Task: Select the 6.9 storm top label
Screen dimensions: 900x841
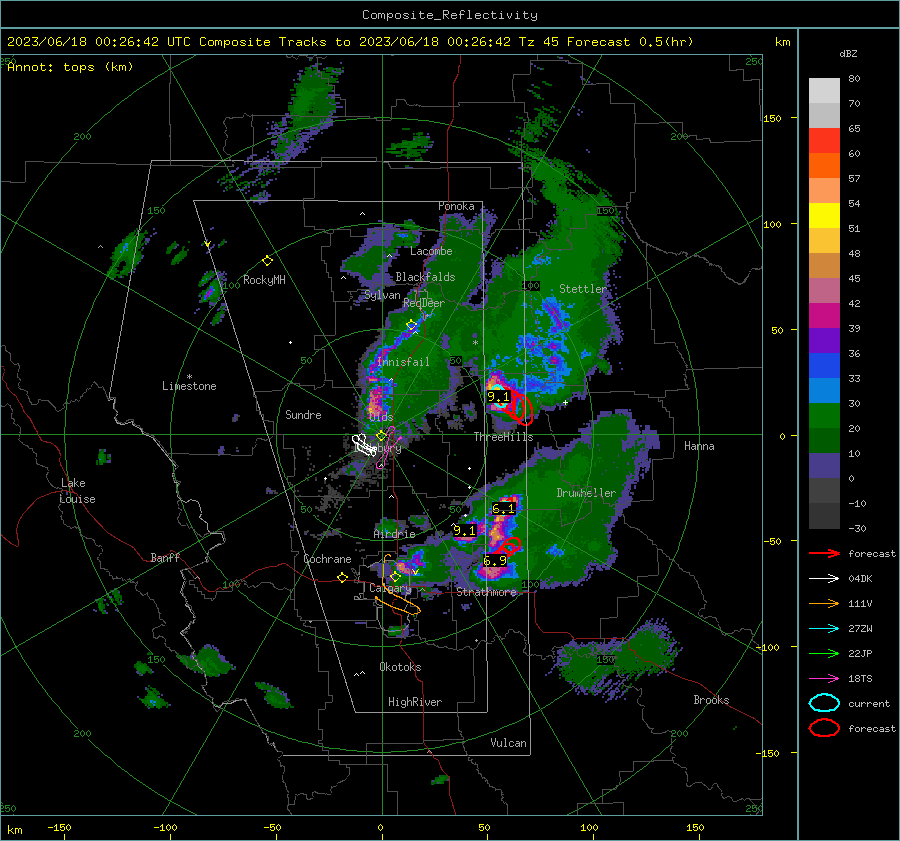Action: point(495,560)
